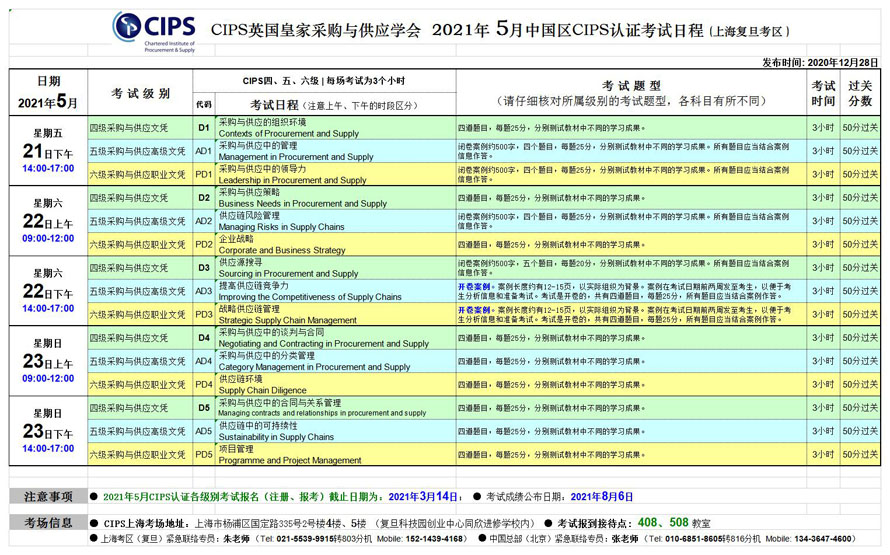Screen dimensions: 890x555
Task: Click the CIPS logo at top
Action: click(154, 32)
